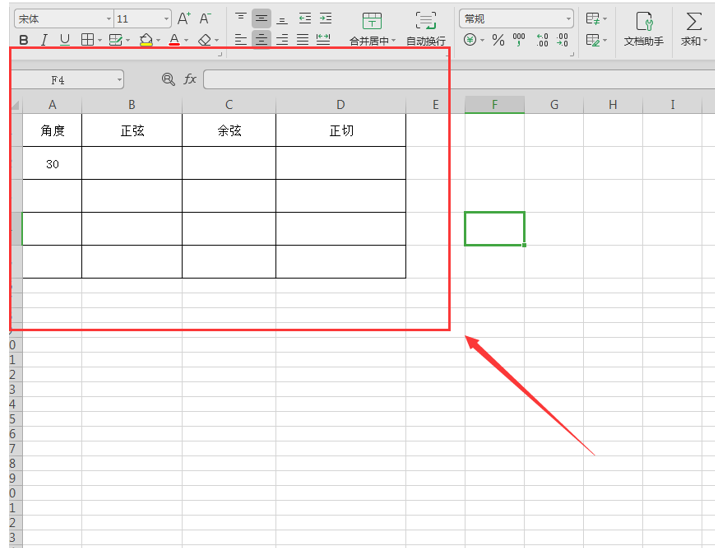Select column D header
The width and height of the screenshot is (715, 548).
[341, 105]
